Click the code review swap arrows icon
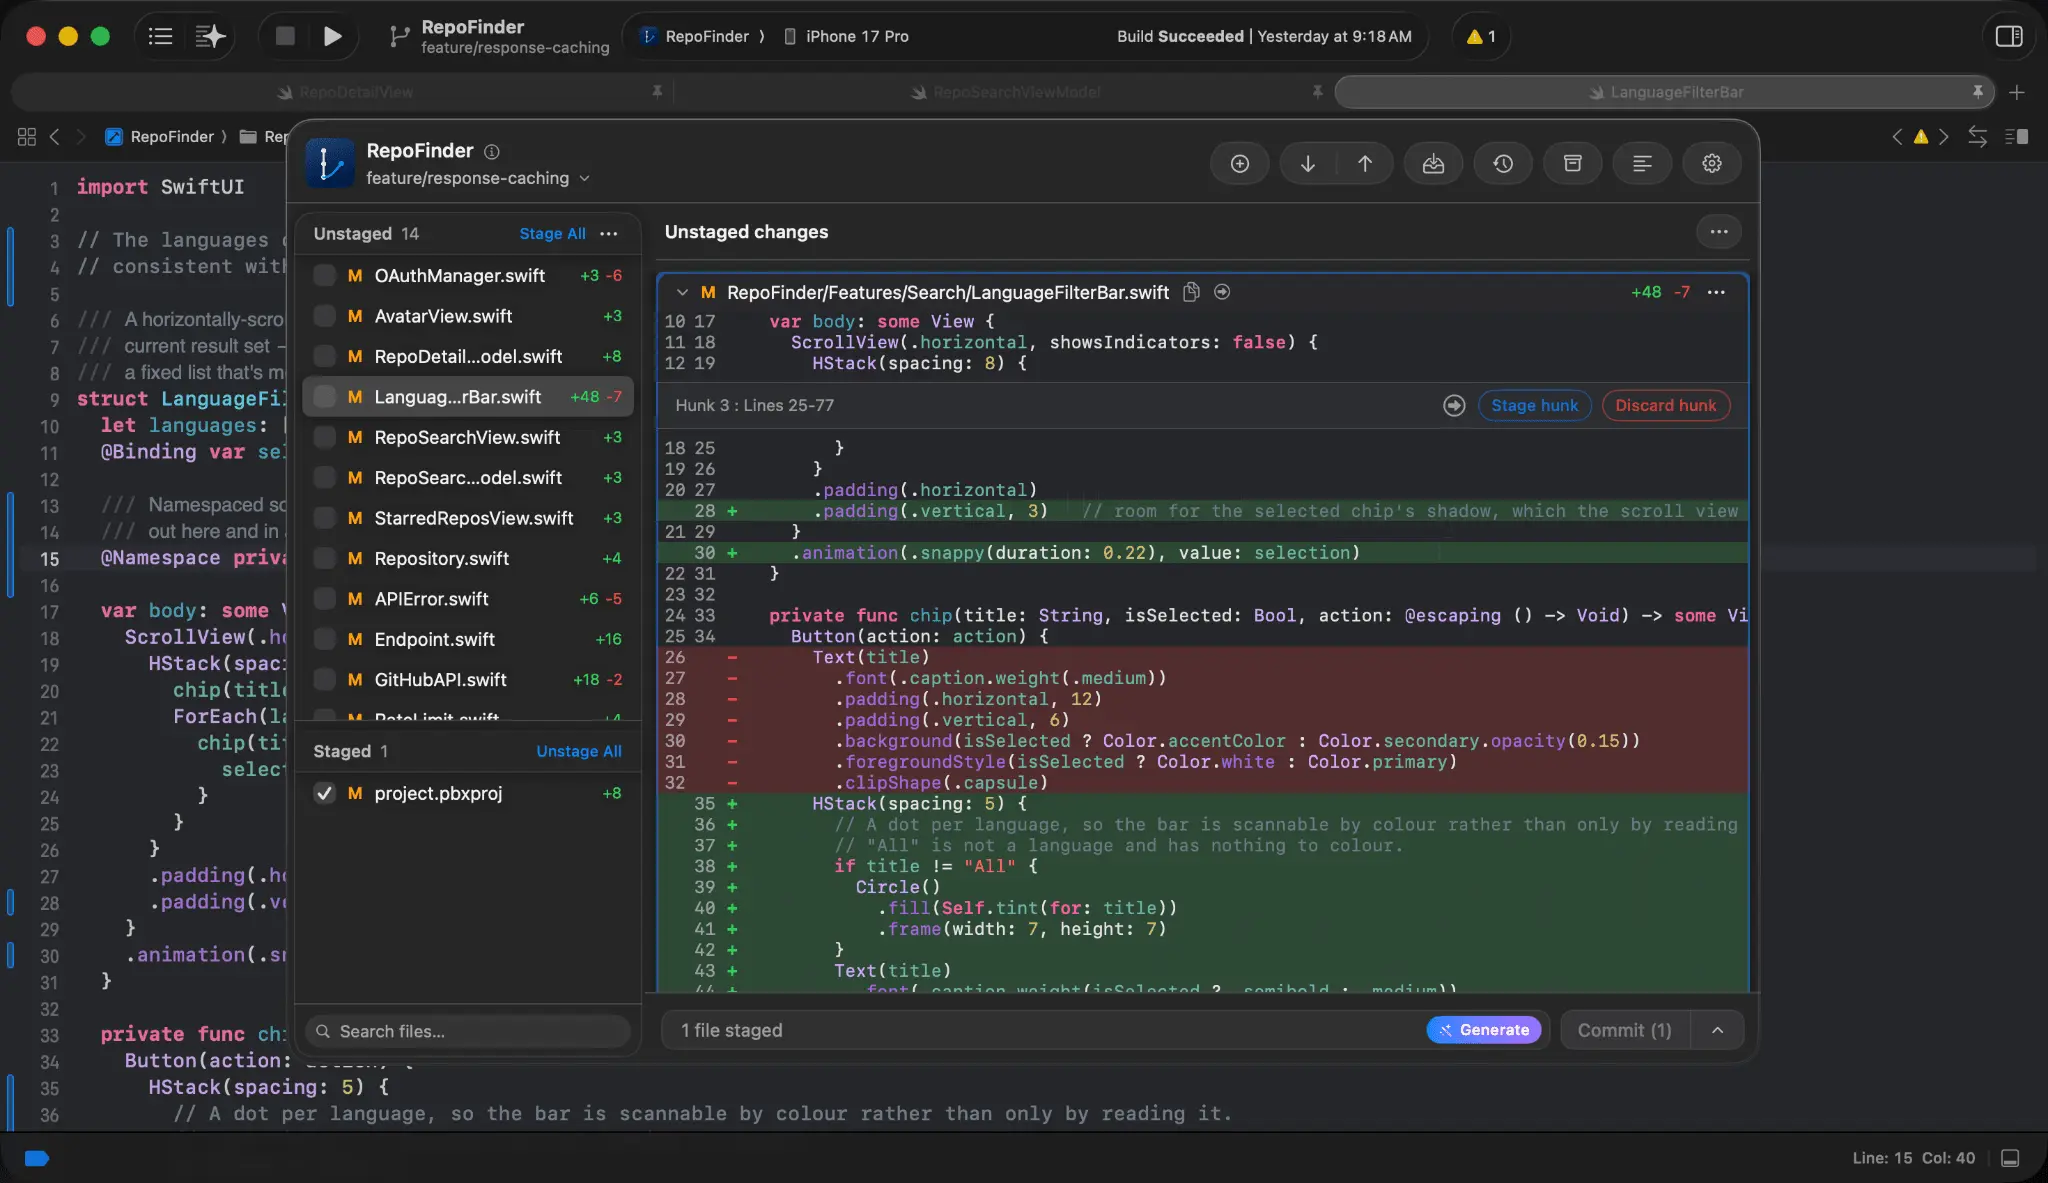 (1977, 137)
